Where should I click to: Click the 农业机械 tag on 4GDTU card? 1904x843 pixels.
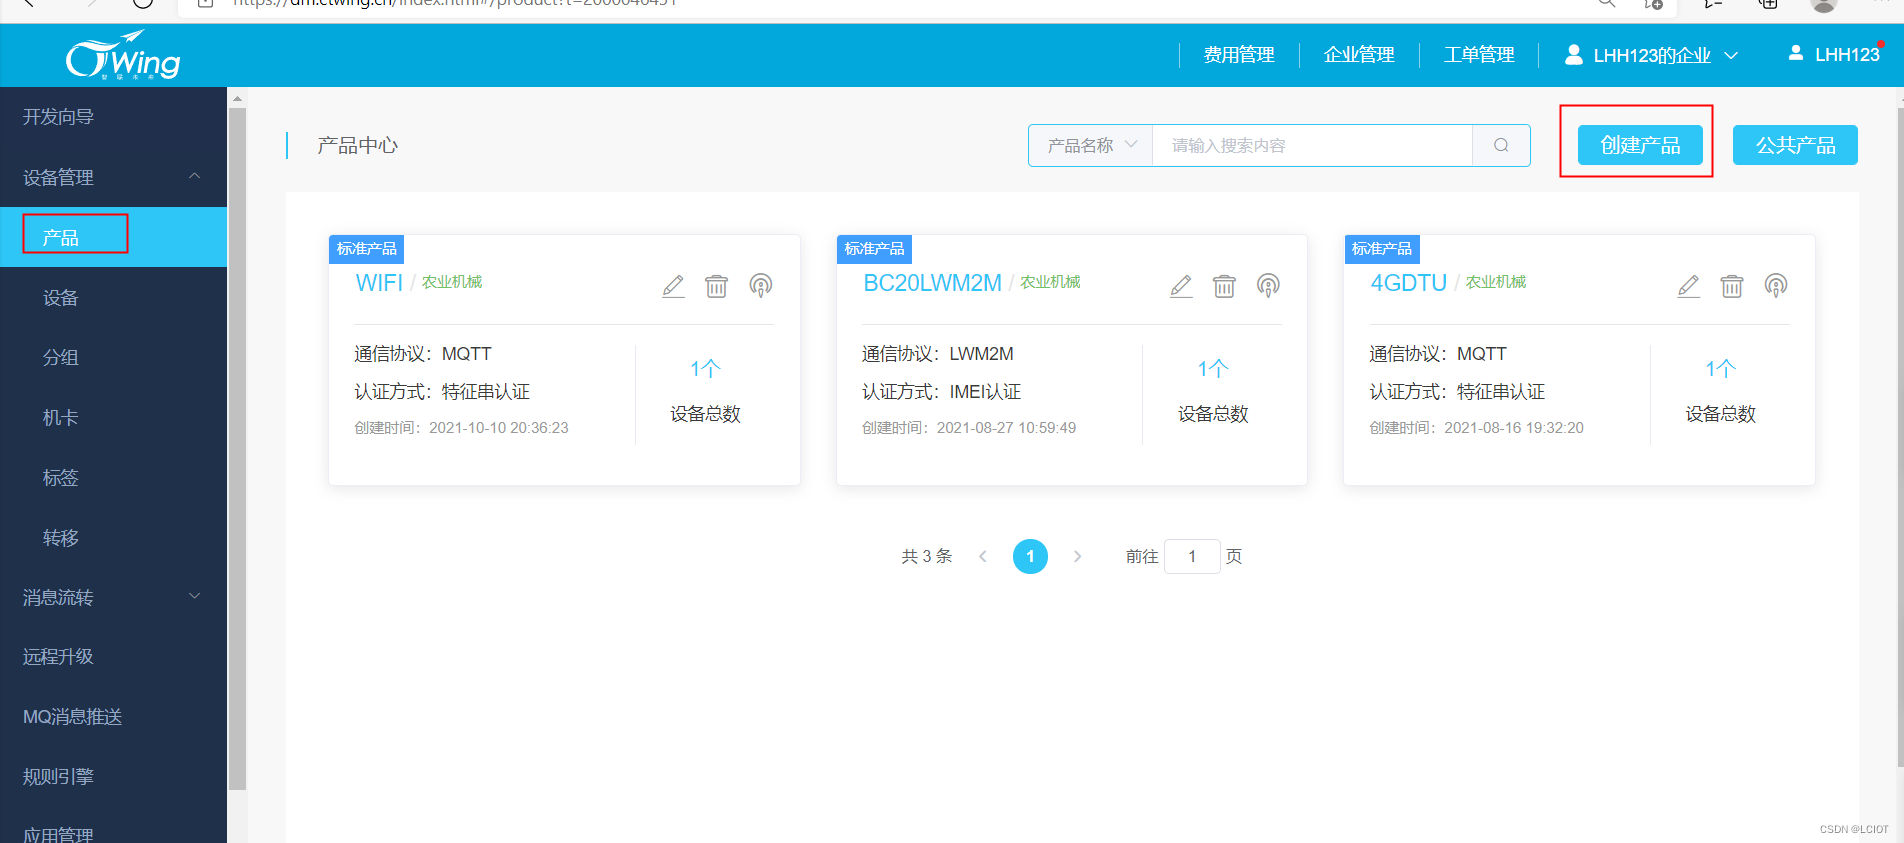pos(1496,282)
